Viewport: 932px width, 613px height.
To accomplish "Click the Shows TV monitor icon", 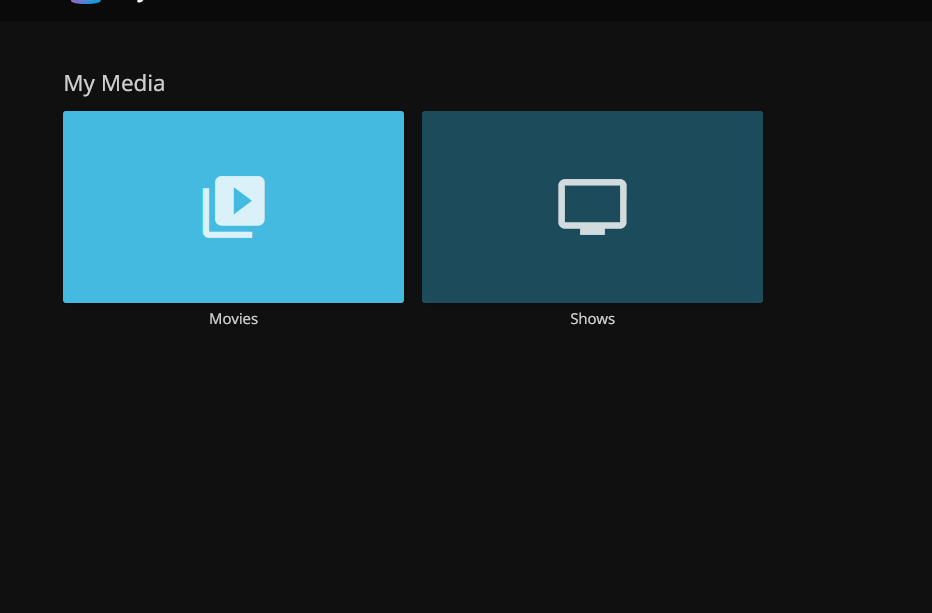I will point(592,205).
